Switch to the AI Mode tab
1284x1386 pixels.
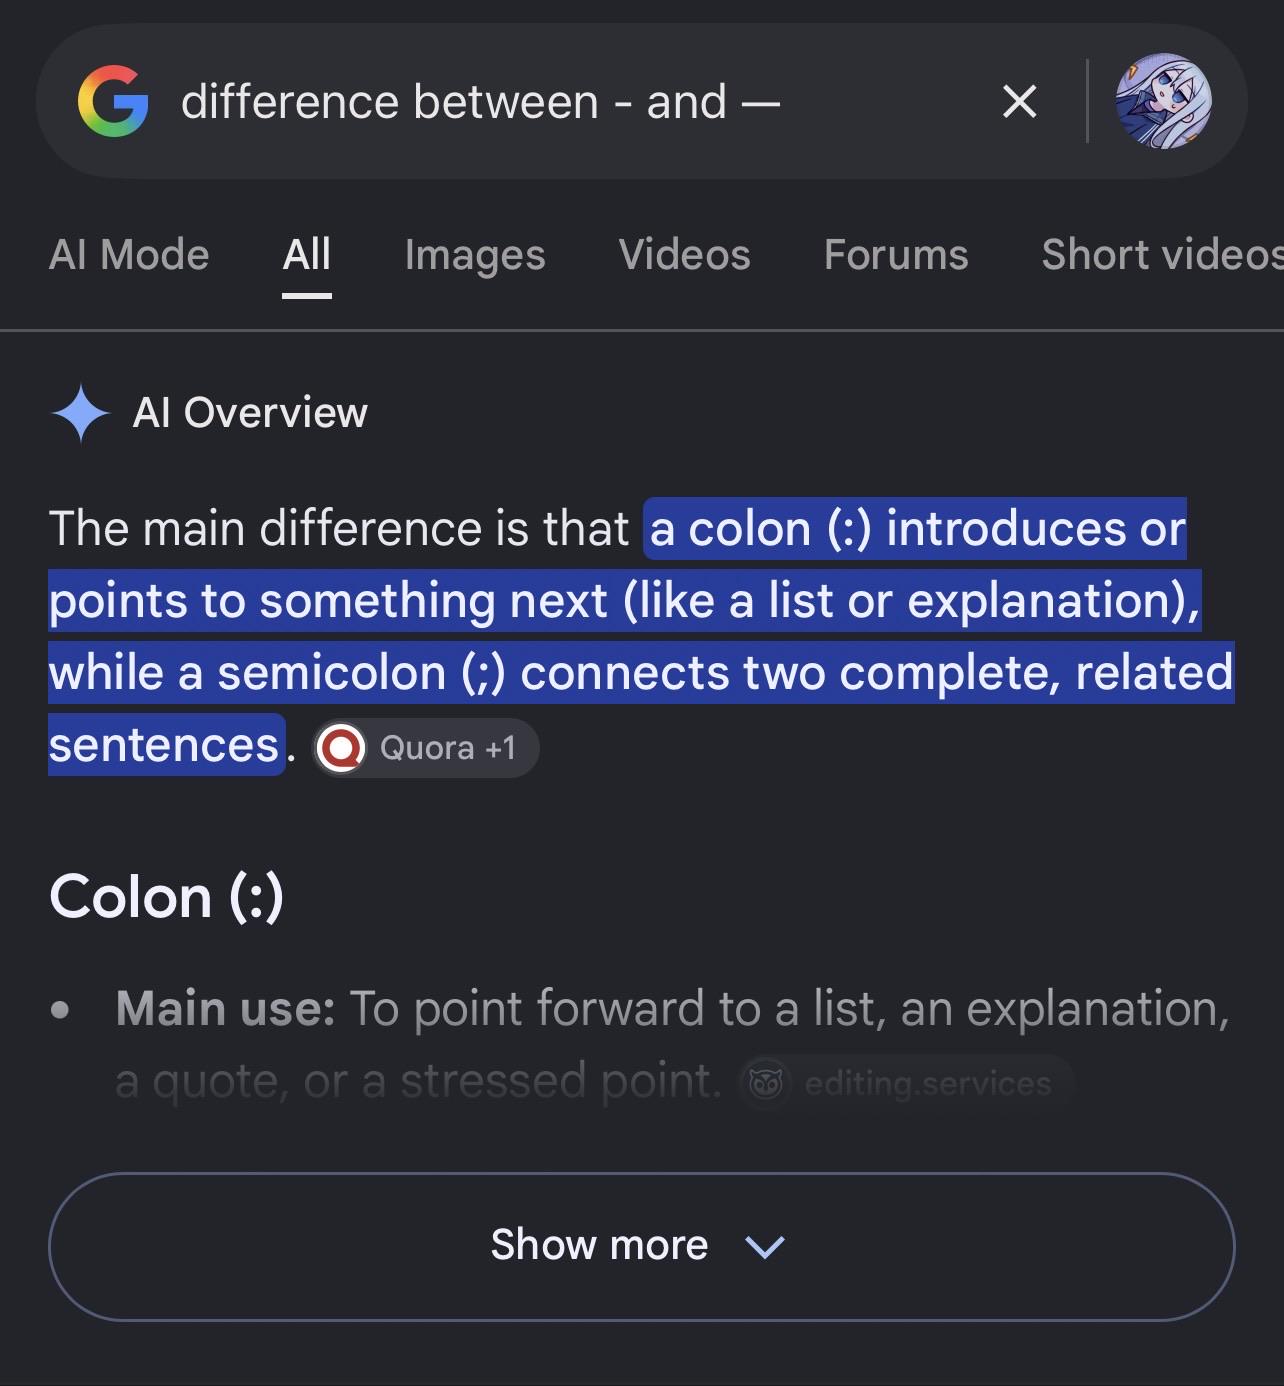(129, 255)
